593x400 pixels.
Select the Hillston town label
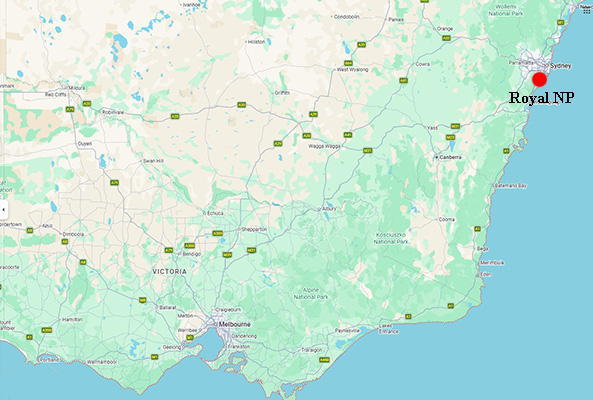pos(256,42)
